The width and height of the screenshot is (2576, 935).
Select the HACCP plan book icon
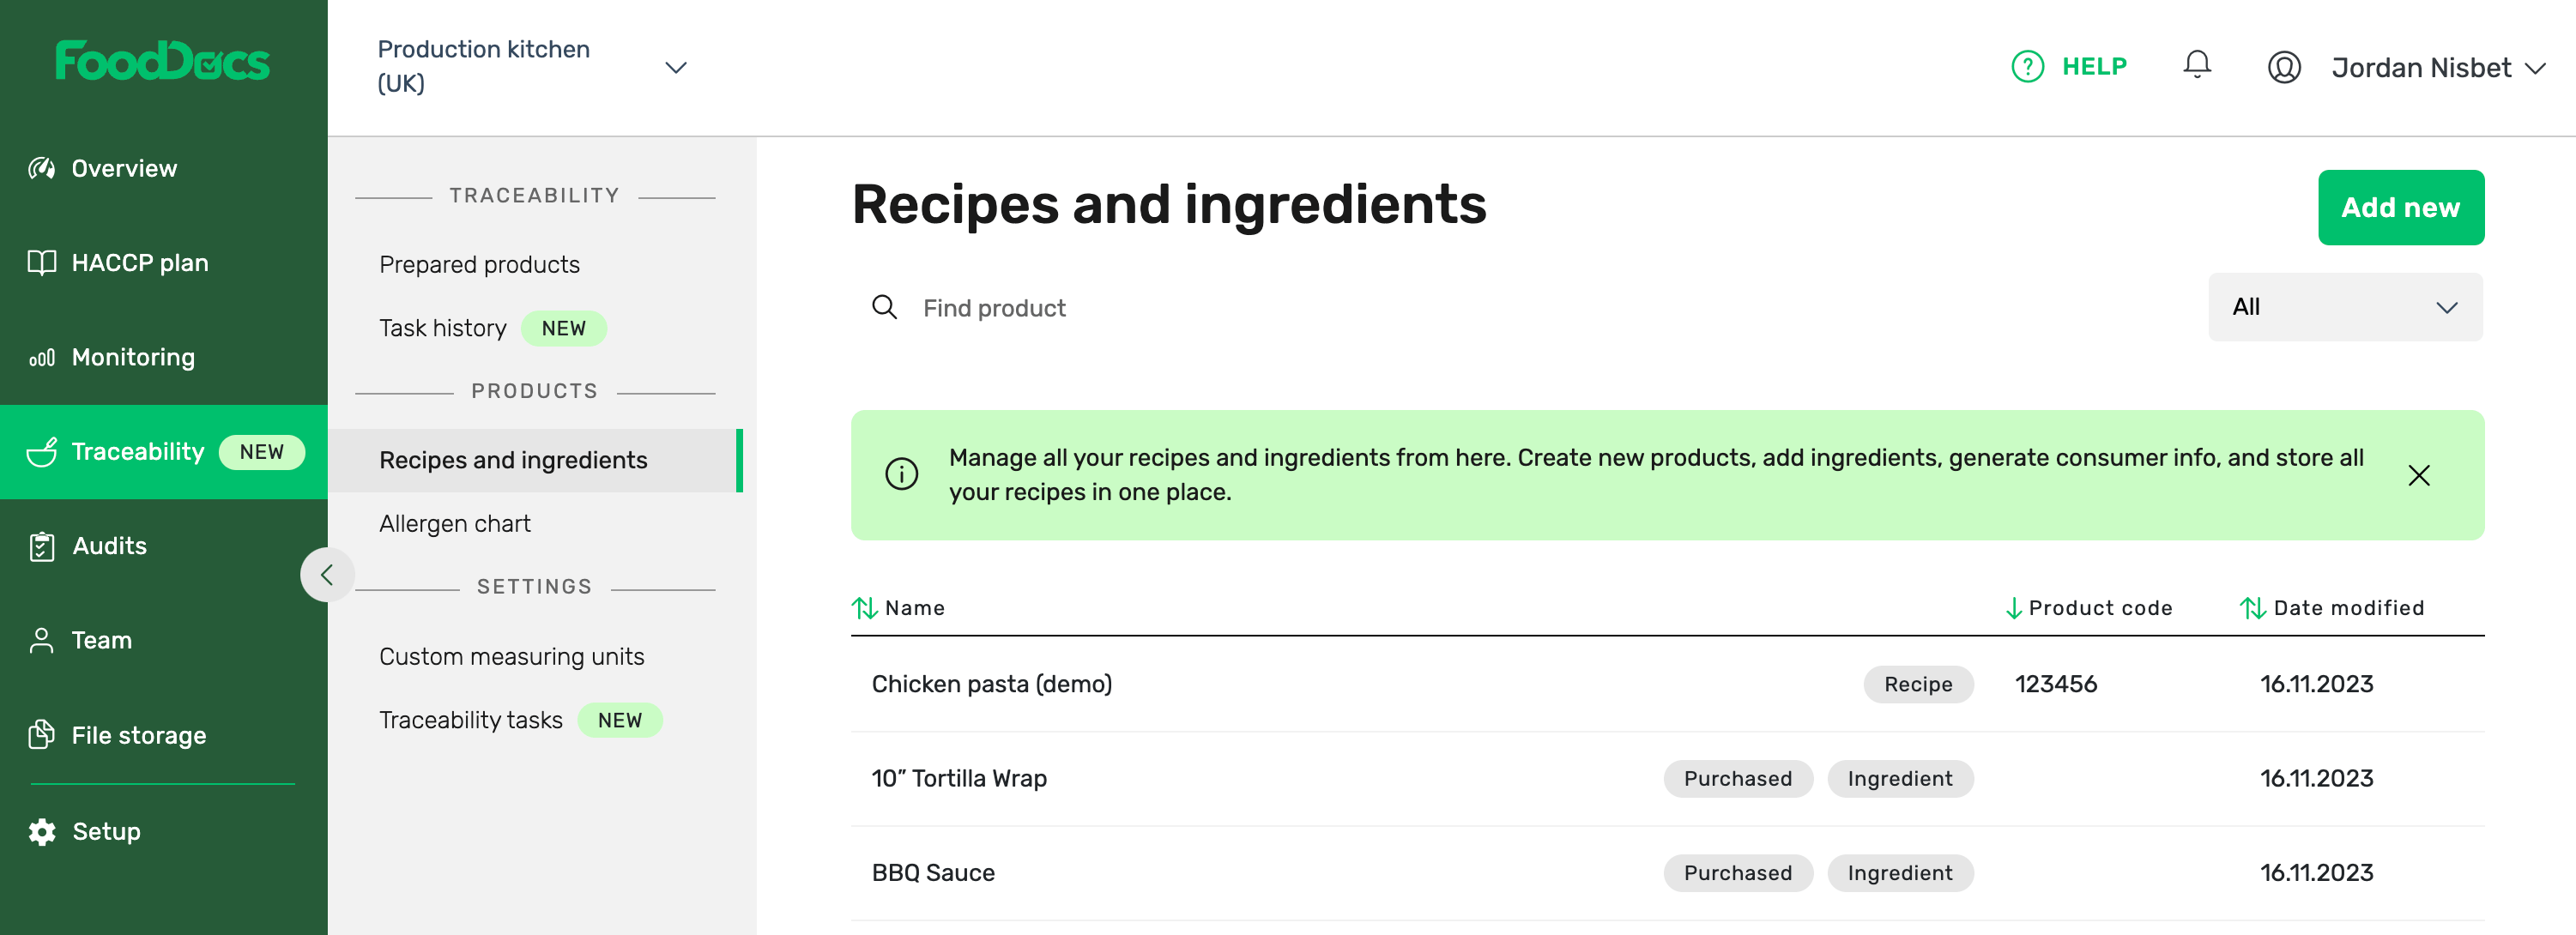click(x=41, y=262)
